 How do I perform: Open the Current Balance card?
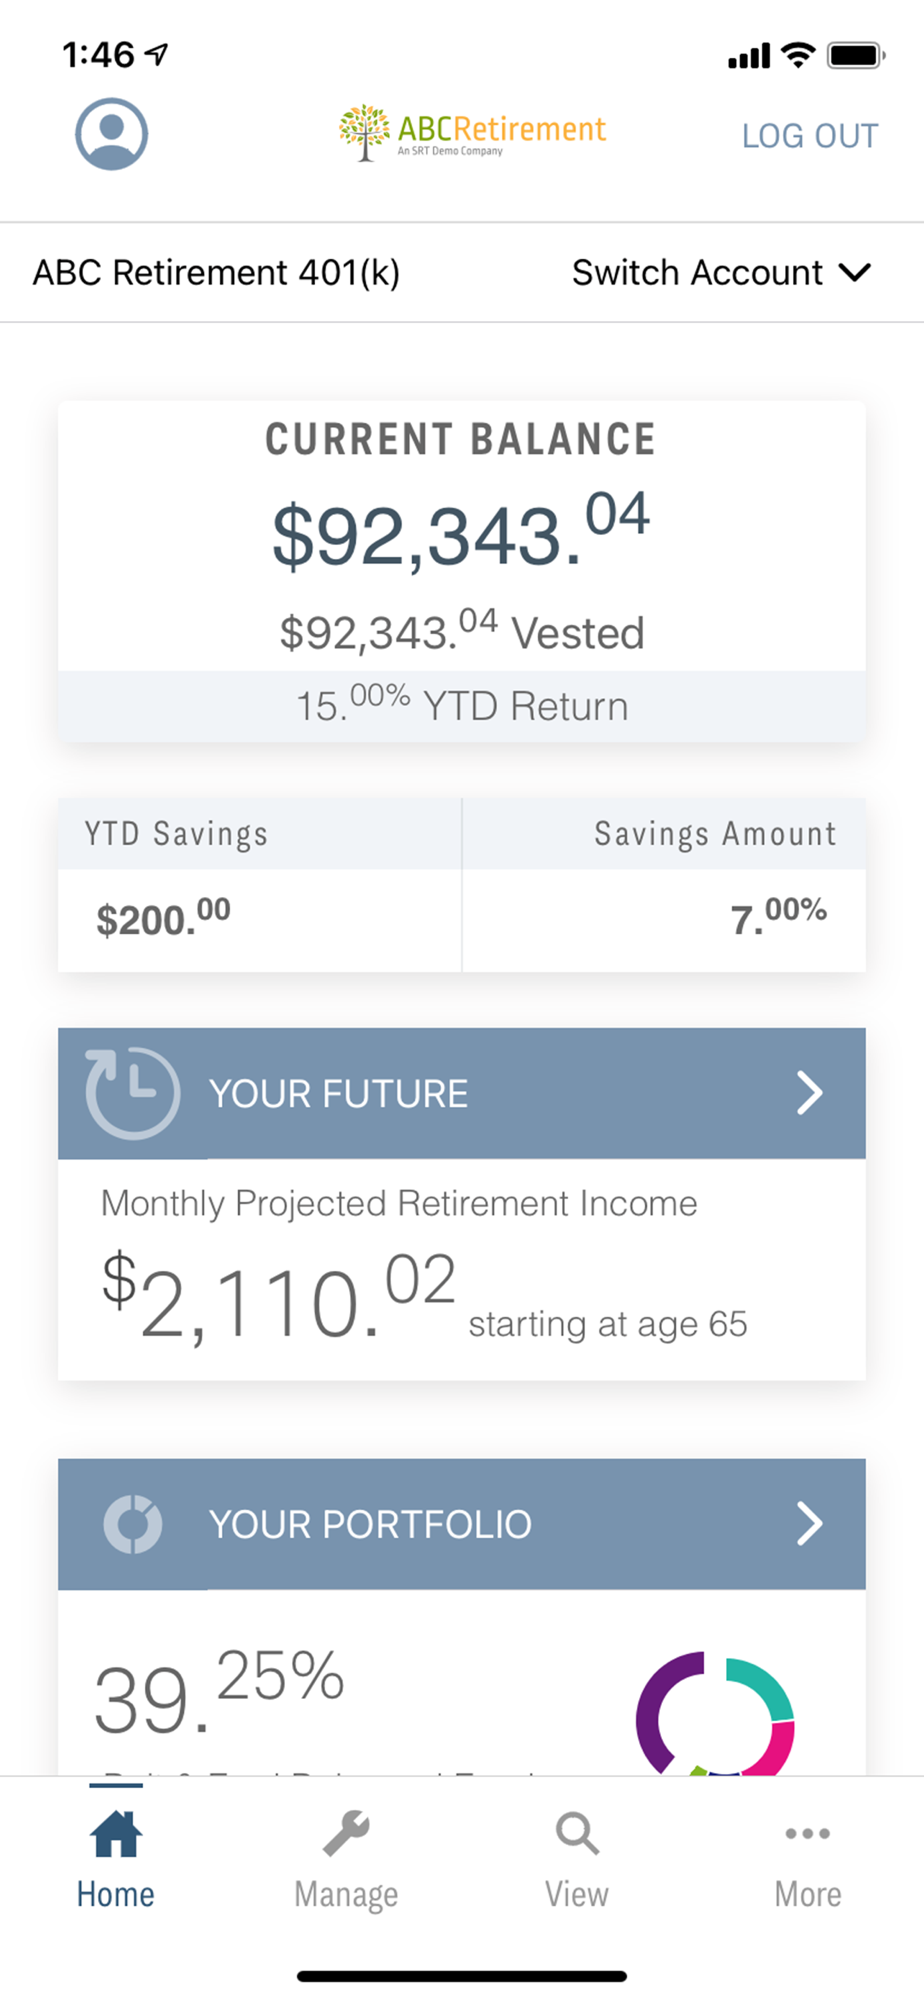click(461, 540)
